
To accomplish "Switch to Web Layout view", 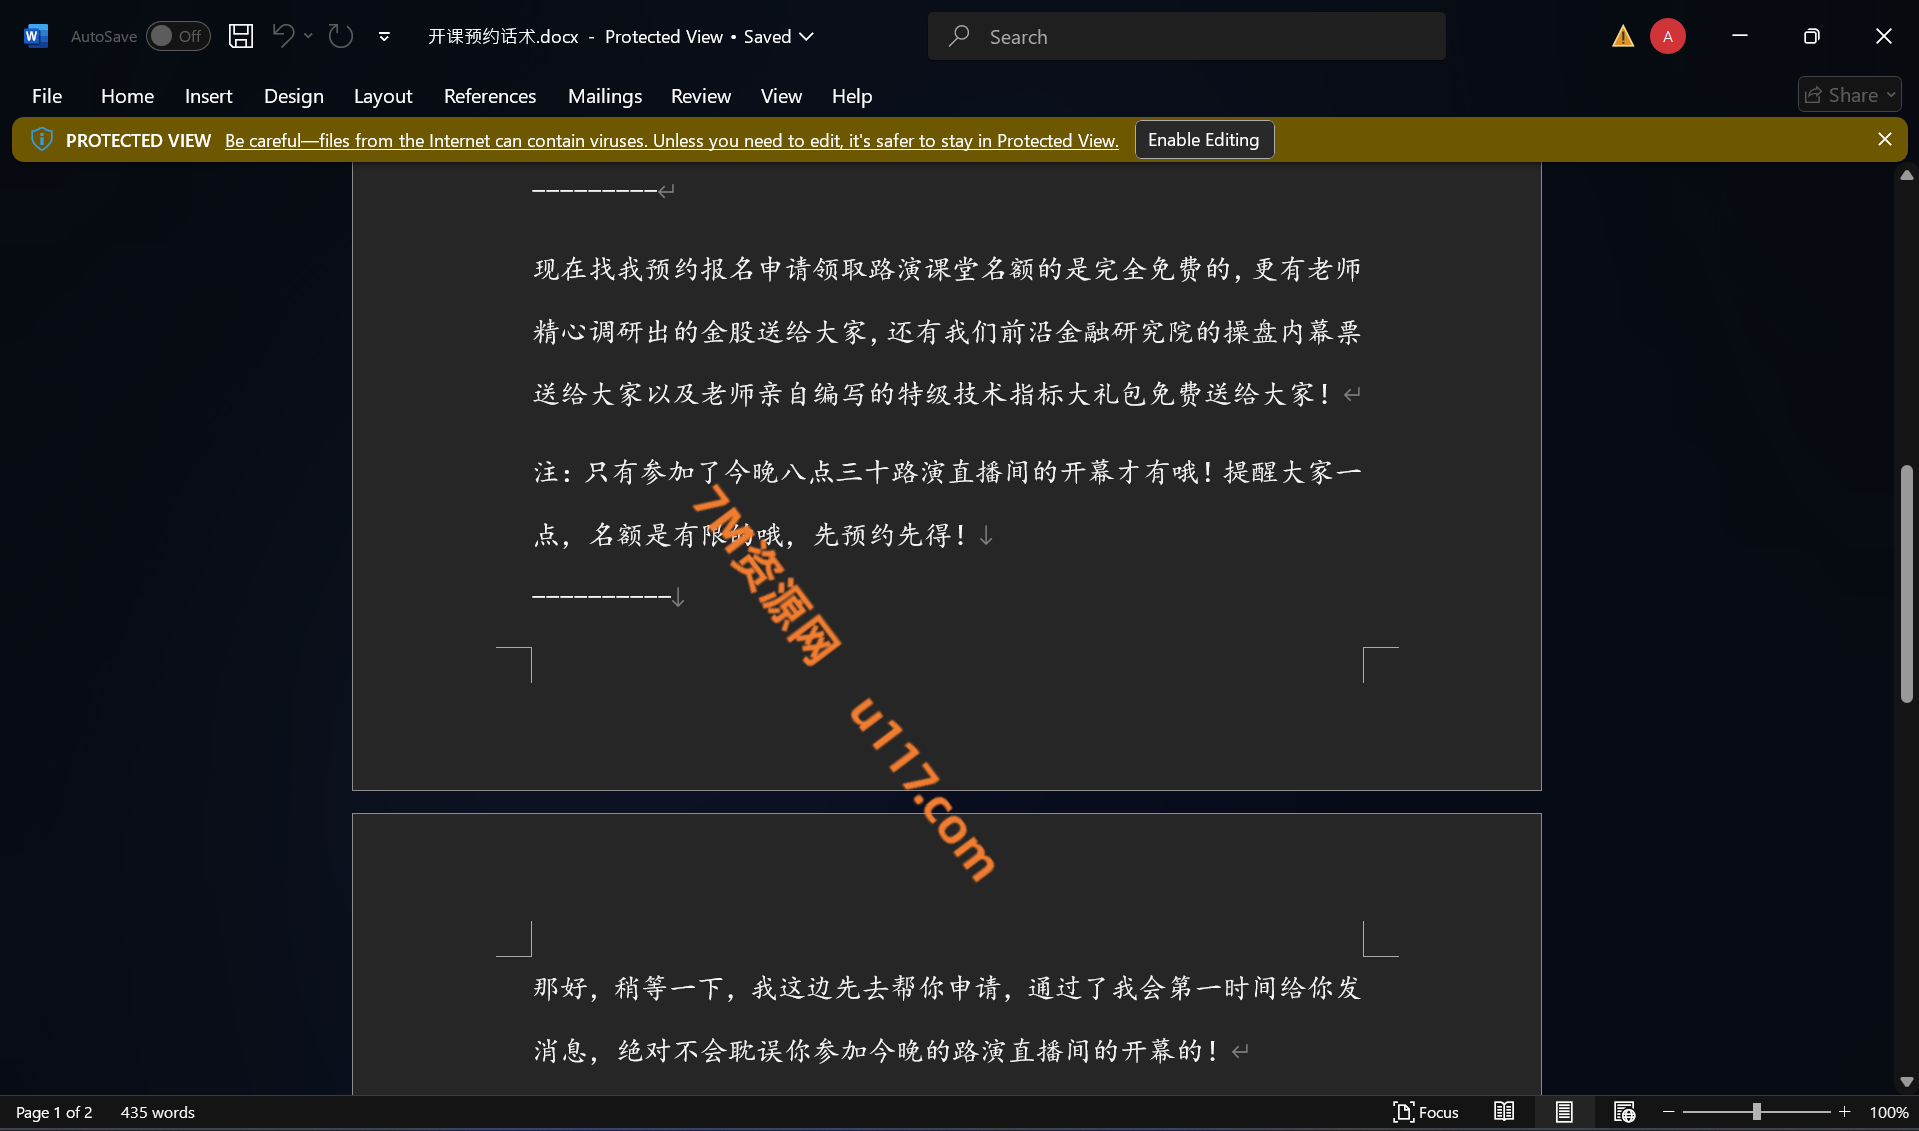I will (x=1624, y=1112).
